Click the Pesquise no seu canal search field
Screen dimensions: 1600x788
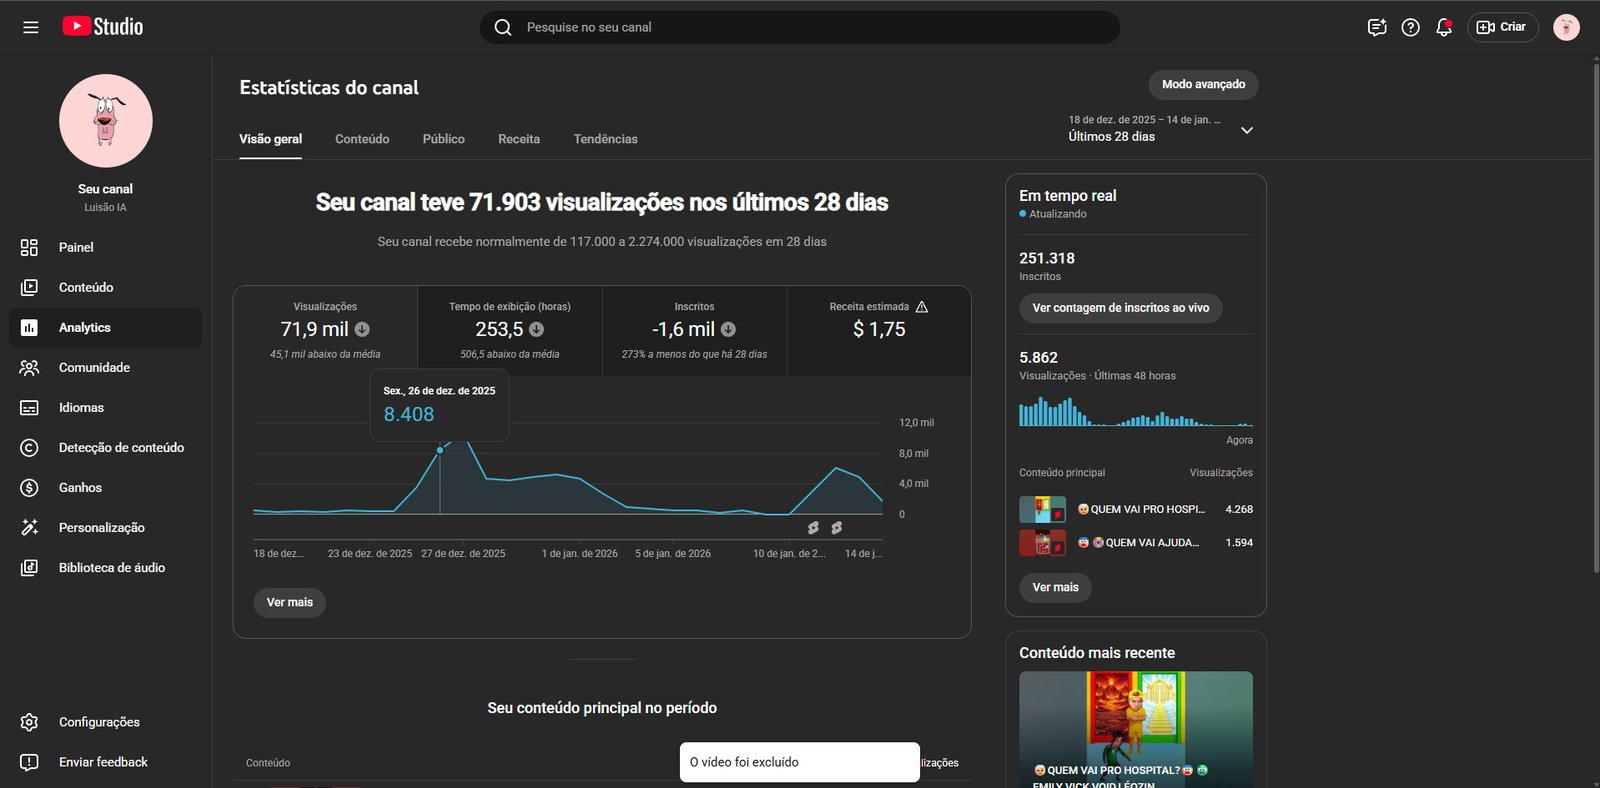[x=800, y=27]
